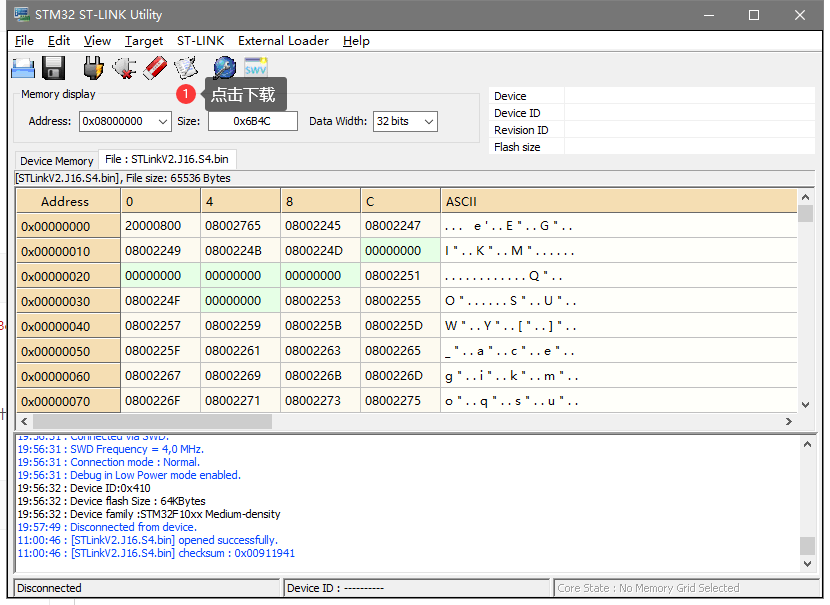
Task: Select the File : STLinkV2.J16.S4.bin tab
Action: pos(167,159)
